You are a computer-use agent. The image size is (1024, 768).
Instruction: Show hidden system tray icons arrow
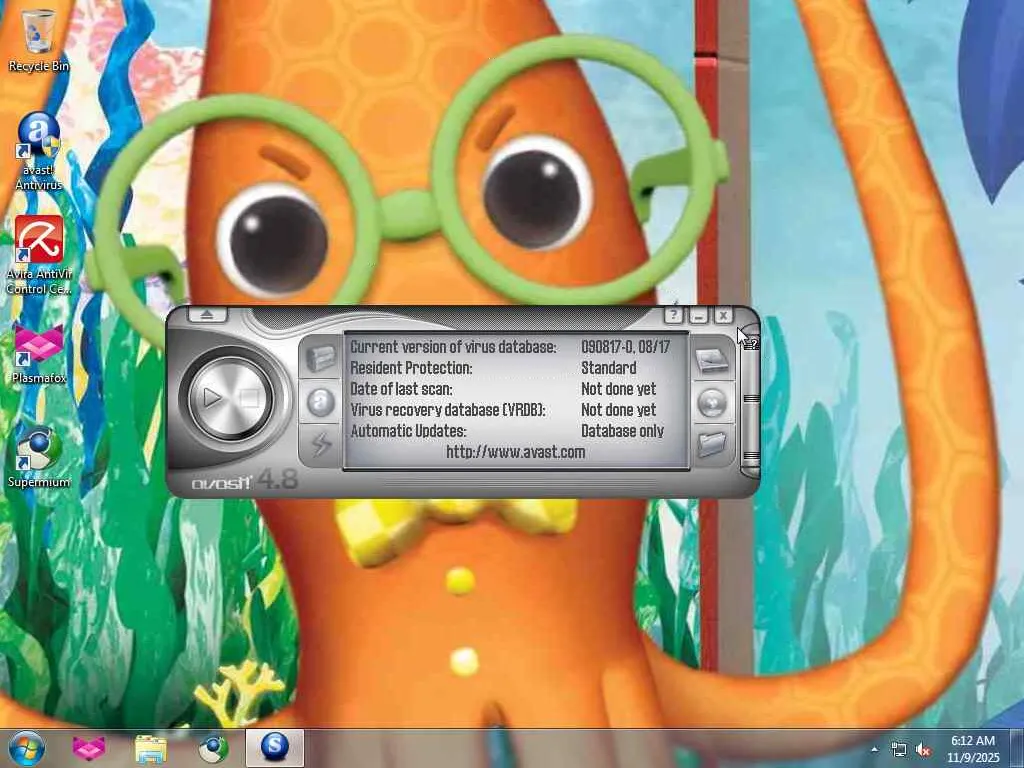(874, 749)
